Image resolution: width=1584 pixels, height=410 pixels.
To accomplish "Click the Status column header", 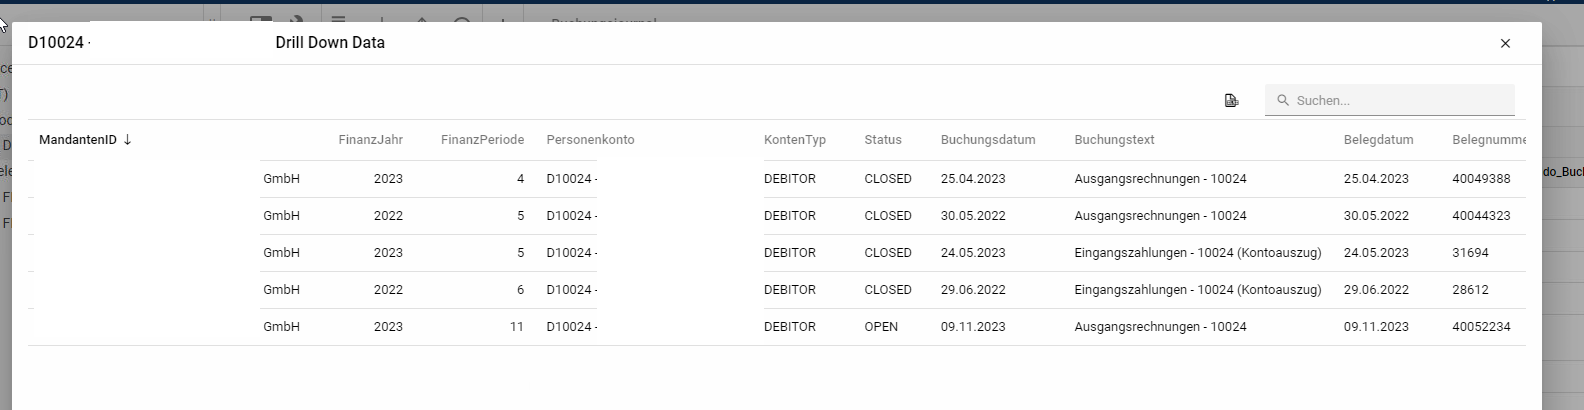I will [x=883, y=140].
